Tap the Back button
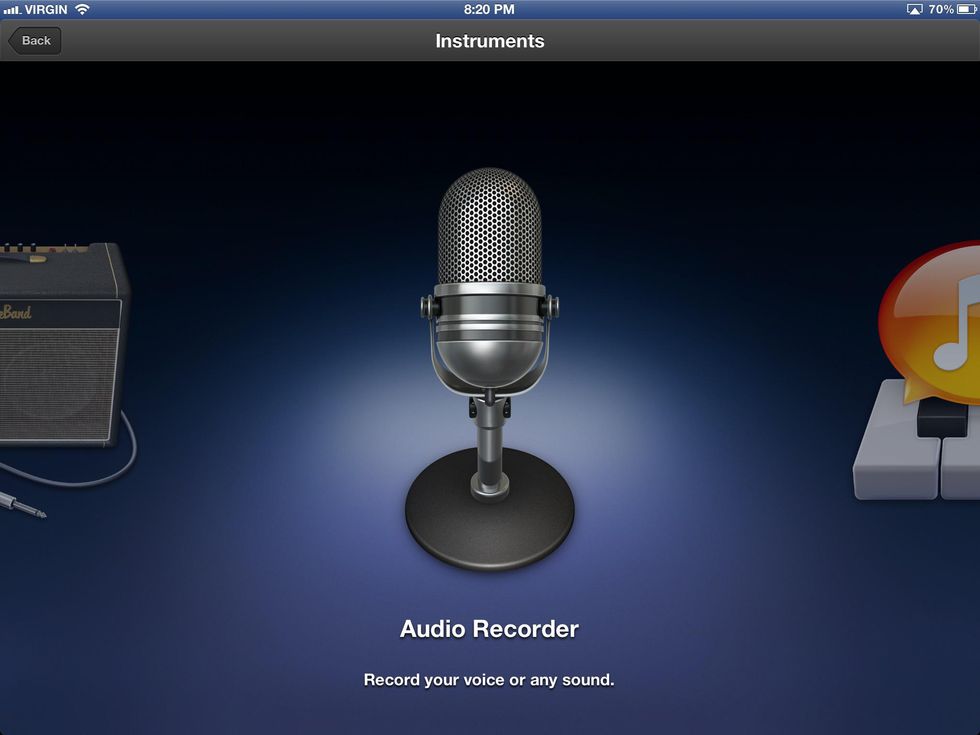This screenshot has height=735, width=980. [x=35, y=41]
